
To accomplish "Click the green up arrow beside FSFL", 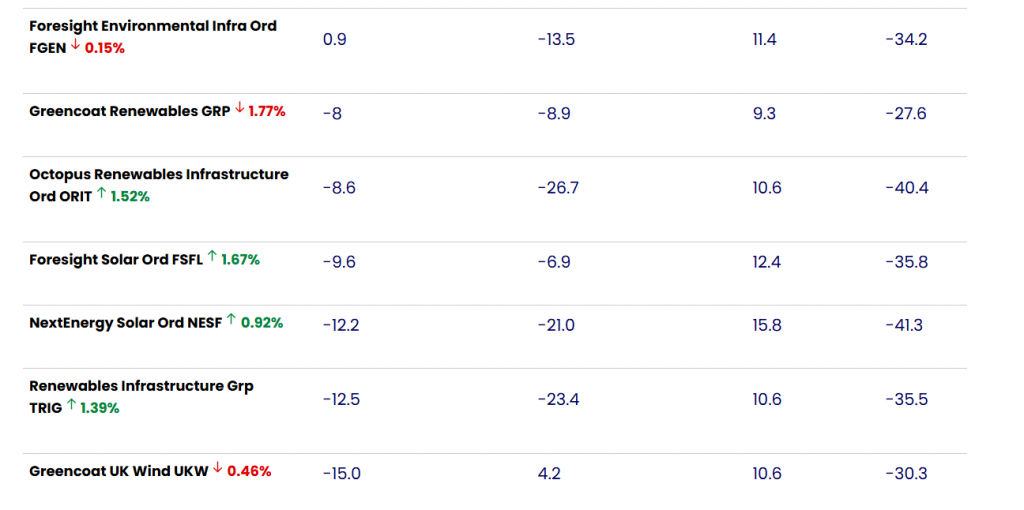I will pyautogui.click(x=212, y=257).
